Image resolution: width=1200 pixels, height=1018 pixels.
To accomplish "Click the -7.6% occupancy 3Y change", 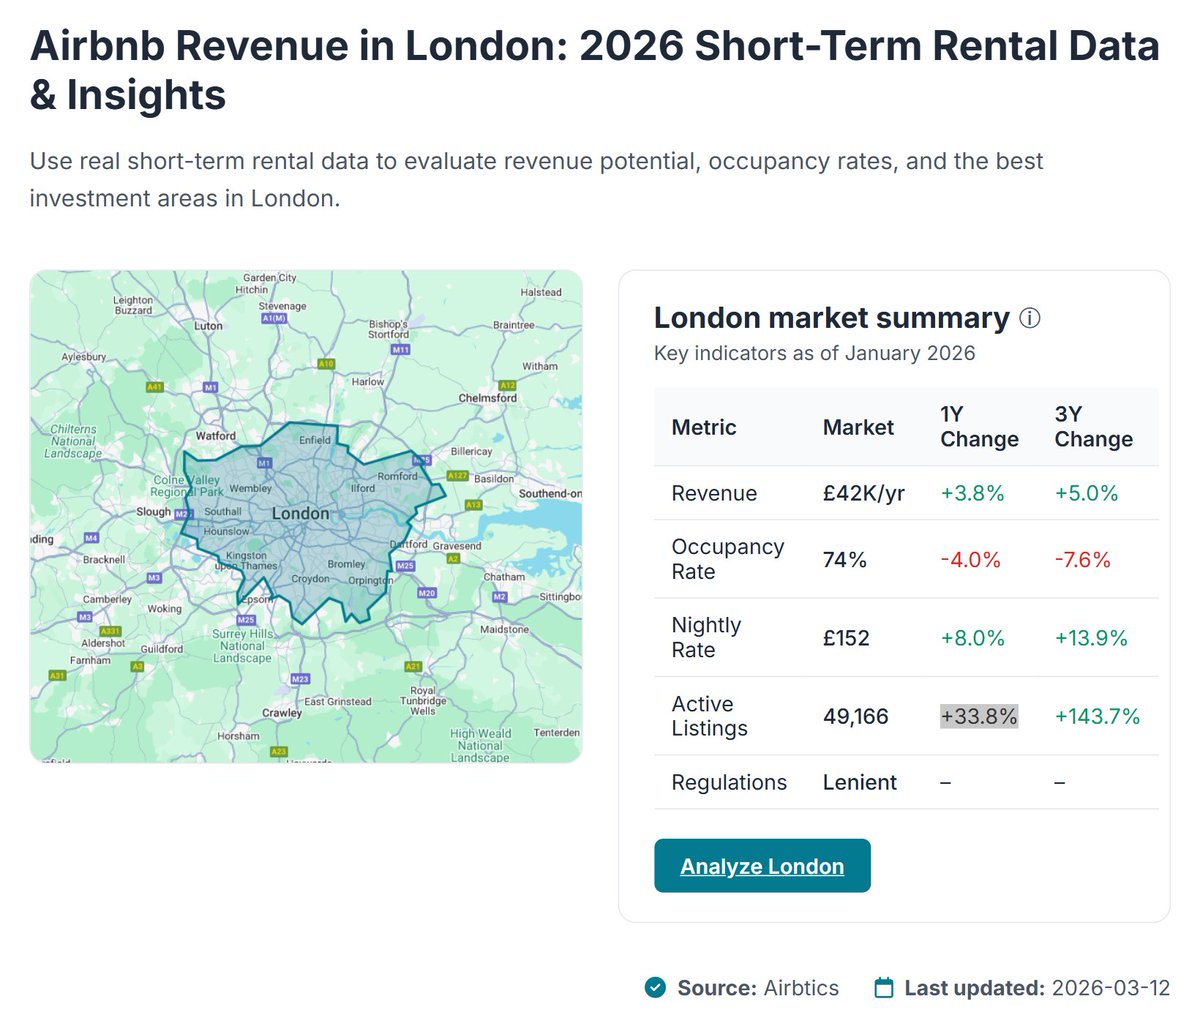I will click(x=1083, y=560).
